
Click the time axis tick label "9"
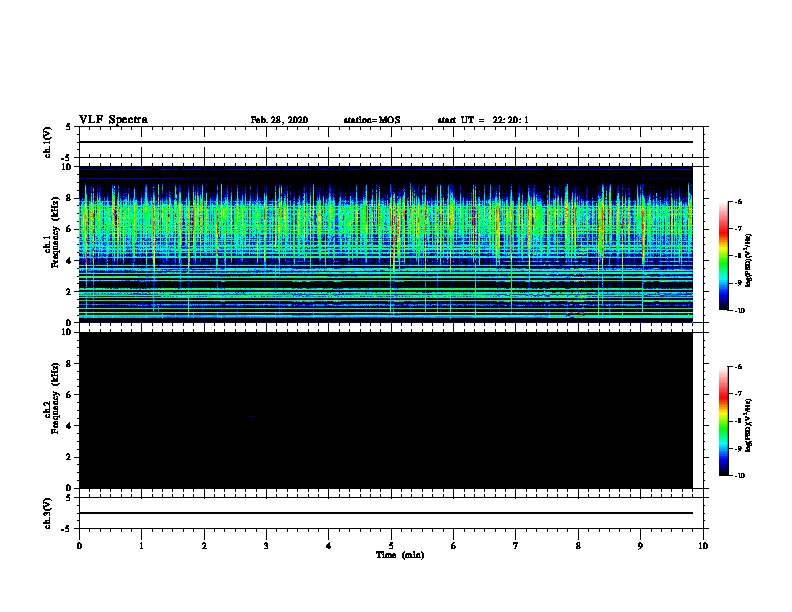click(640, 546)
